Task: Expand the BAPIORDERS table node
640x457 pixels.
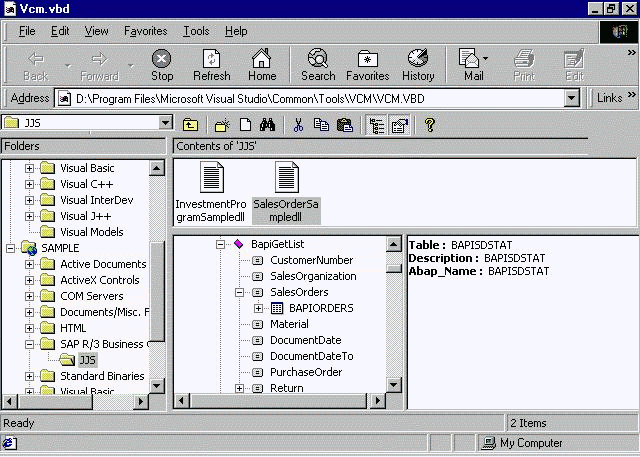Action: (258, 308)
